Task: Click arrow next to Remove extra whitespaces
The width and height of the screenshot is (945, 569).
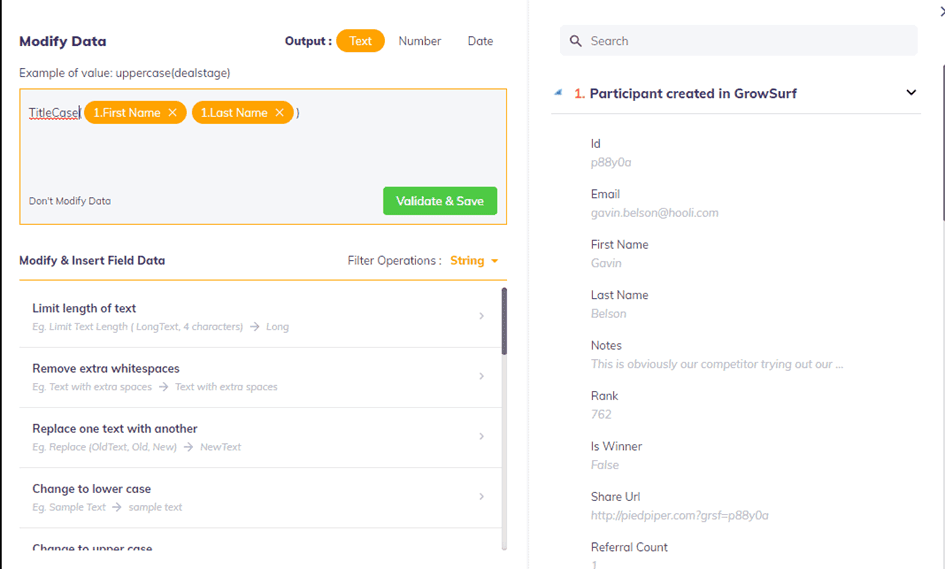Action: tap(481, 376)
